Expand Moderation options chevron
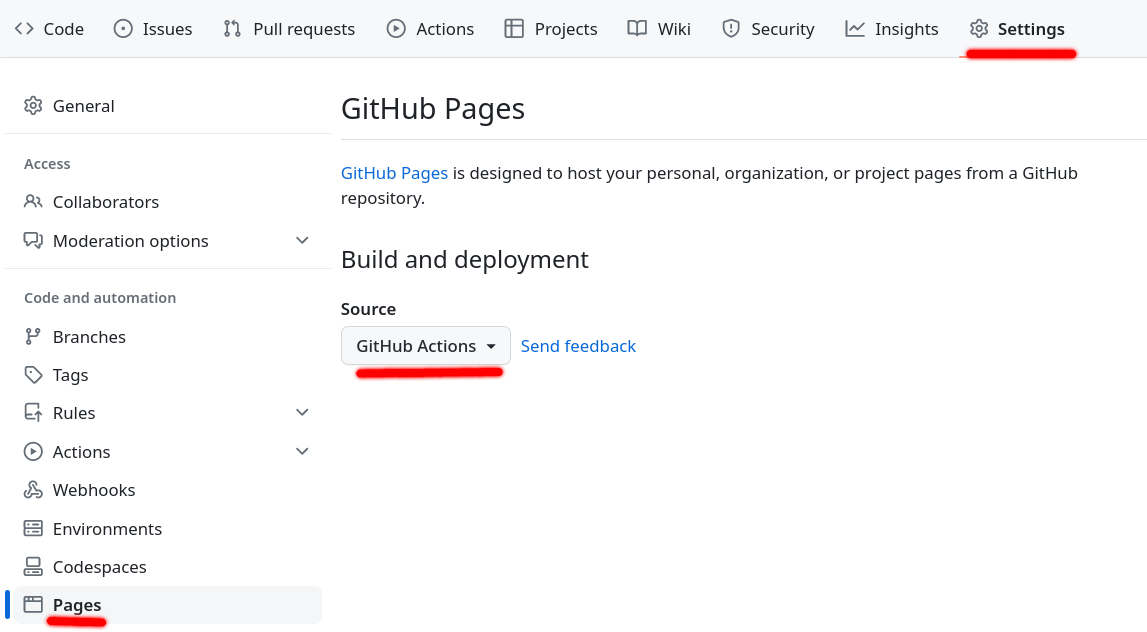 click(x=302, y=240)
